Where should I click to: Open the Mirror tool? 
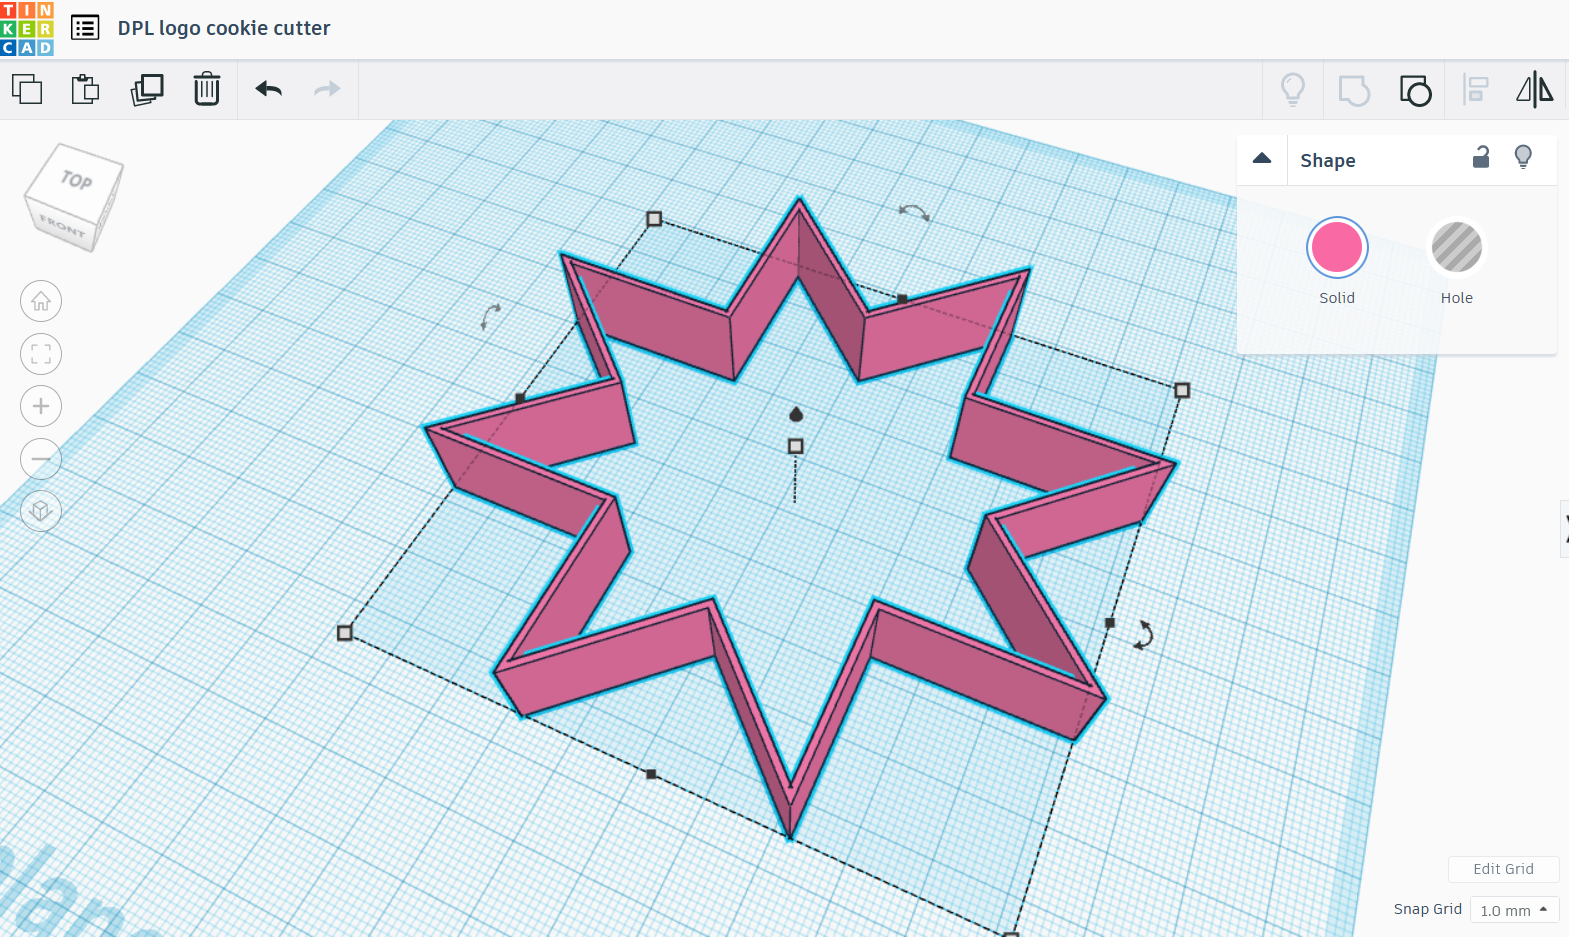(1534, 90)
